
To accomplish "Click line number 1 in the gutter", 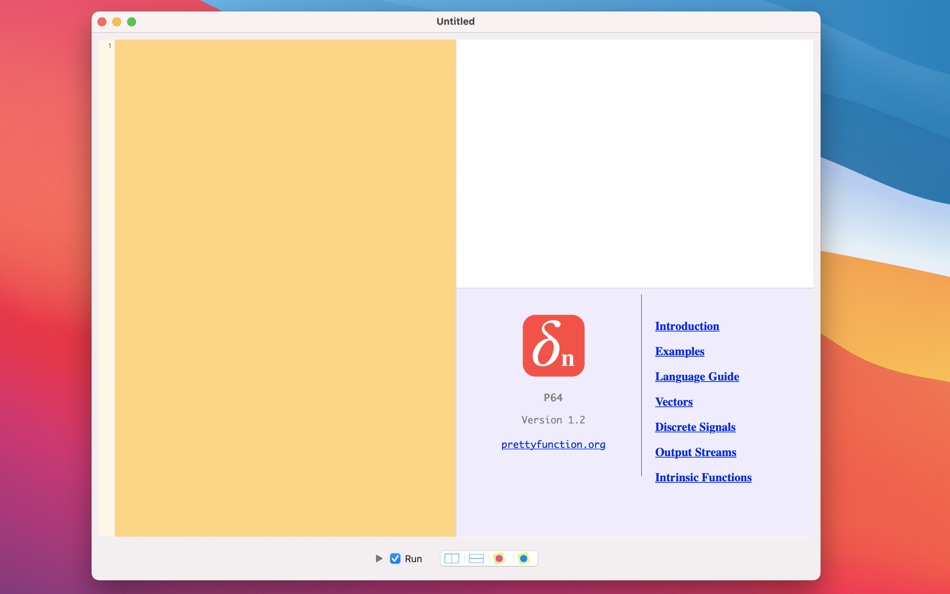I will click(x=110, y=45).
